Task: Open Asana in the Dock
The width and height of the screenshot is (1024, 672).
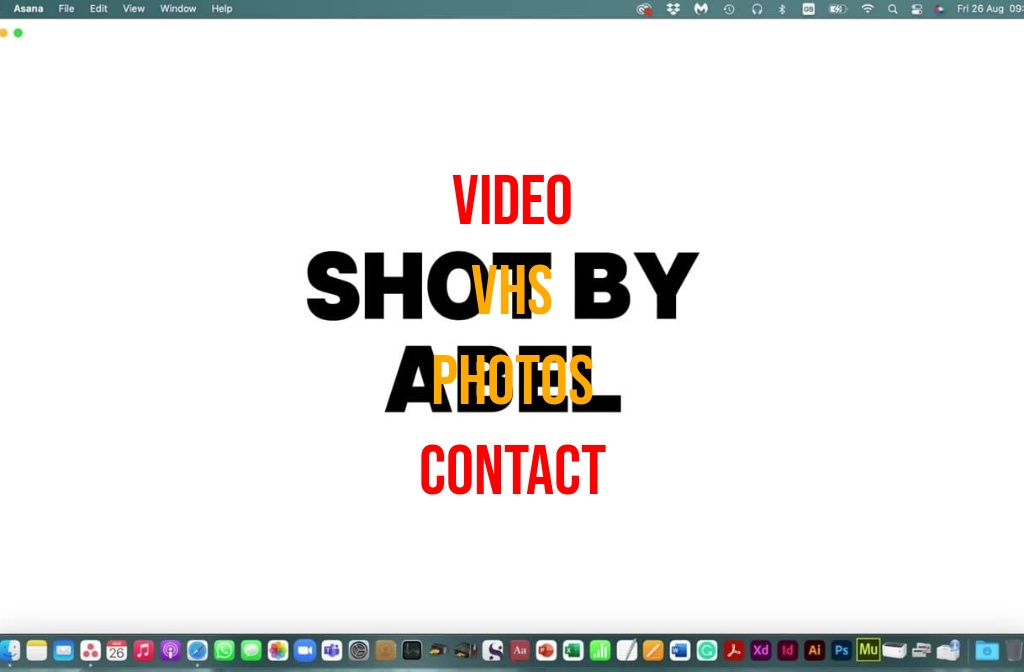Action: pyautogui.click(x=90, y=650)
